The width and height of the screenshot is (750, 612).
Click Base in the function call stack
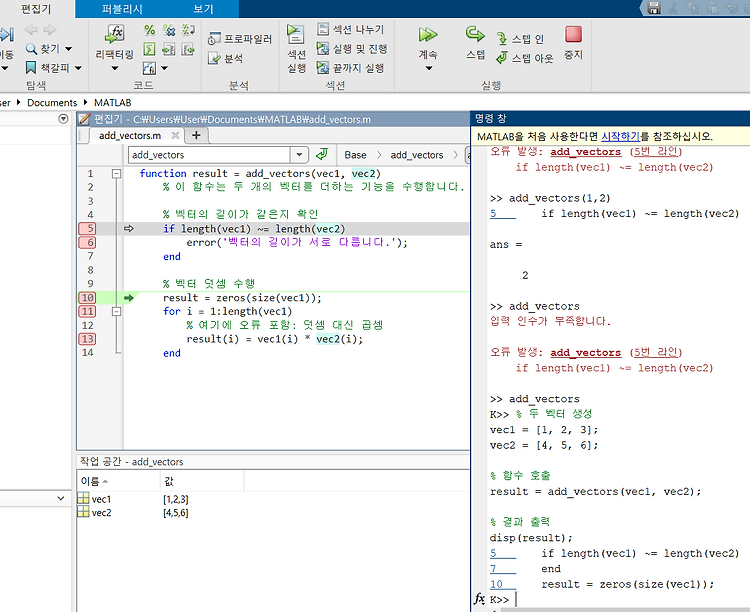[355, 155]
